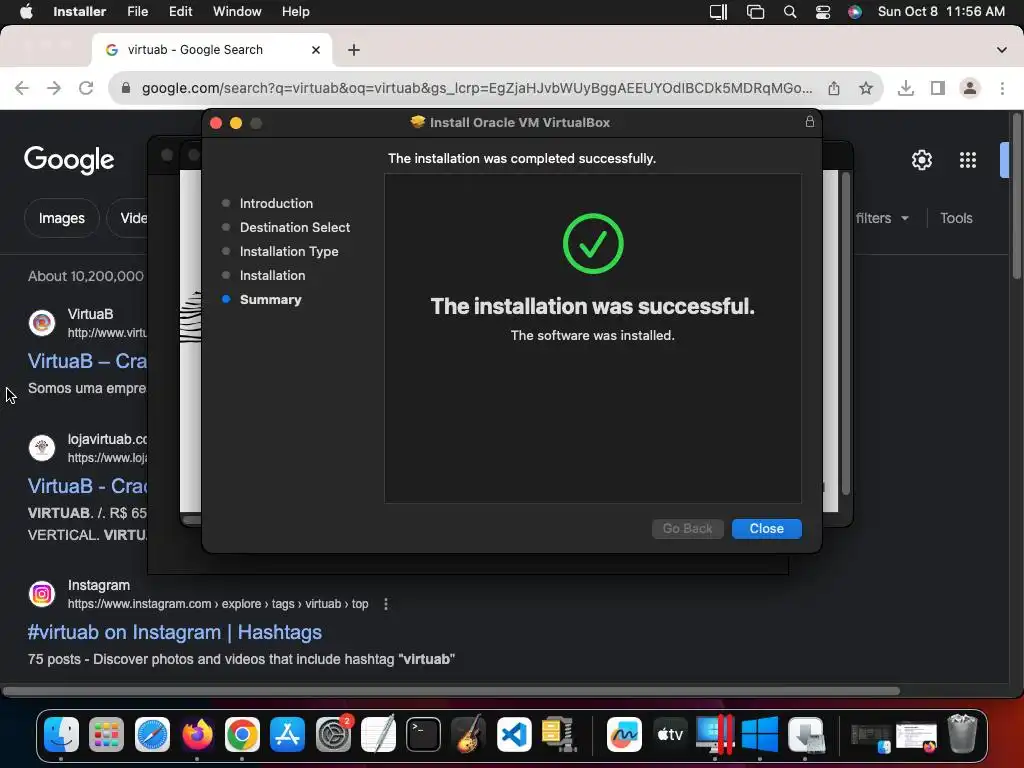1024x768 pixels.
Task: Select the Installation Type step
Action: pyautogui.click(x=289, y=251)
